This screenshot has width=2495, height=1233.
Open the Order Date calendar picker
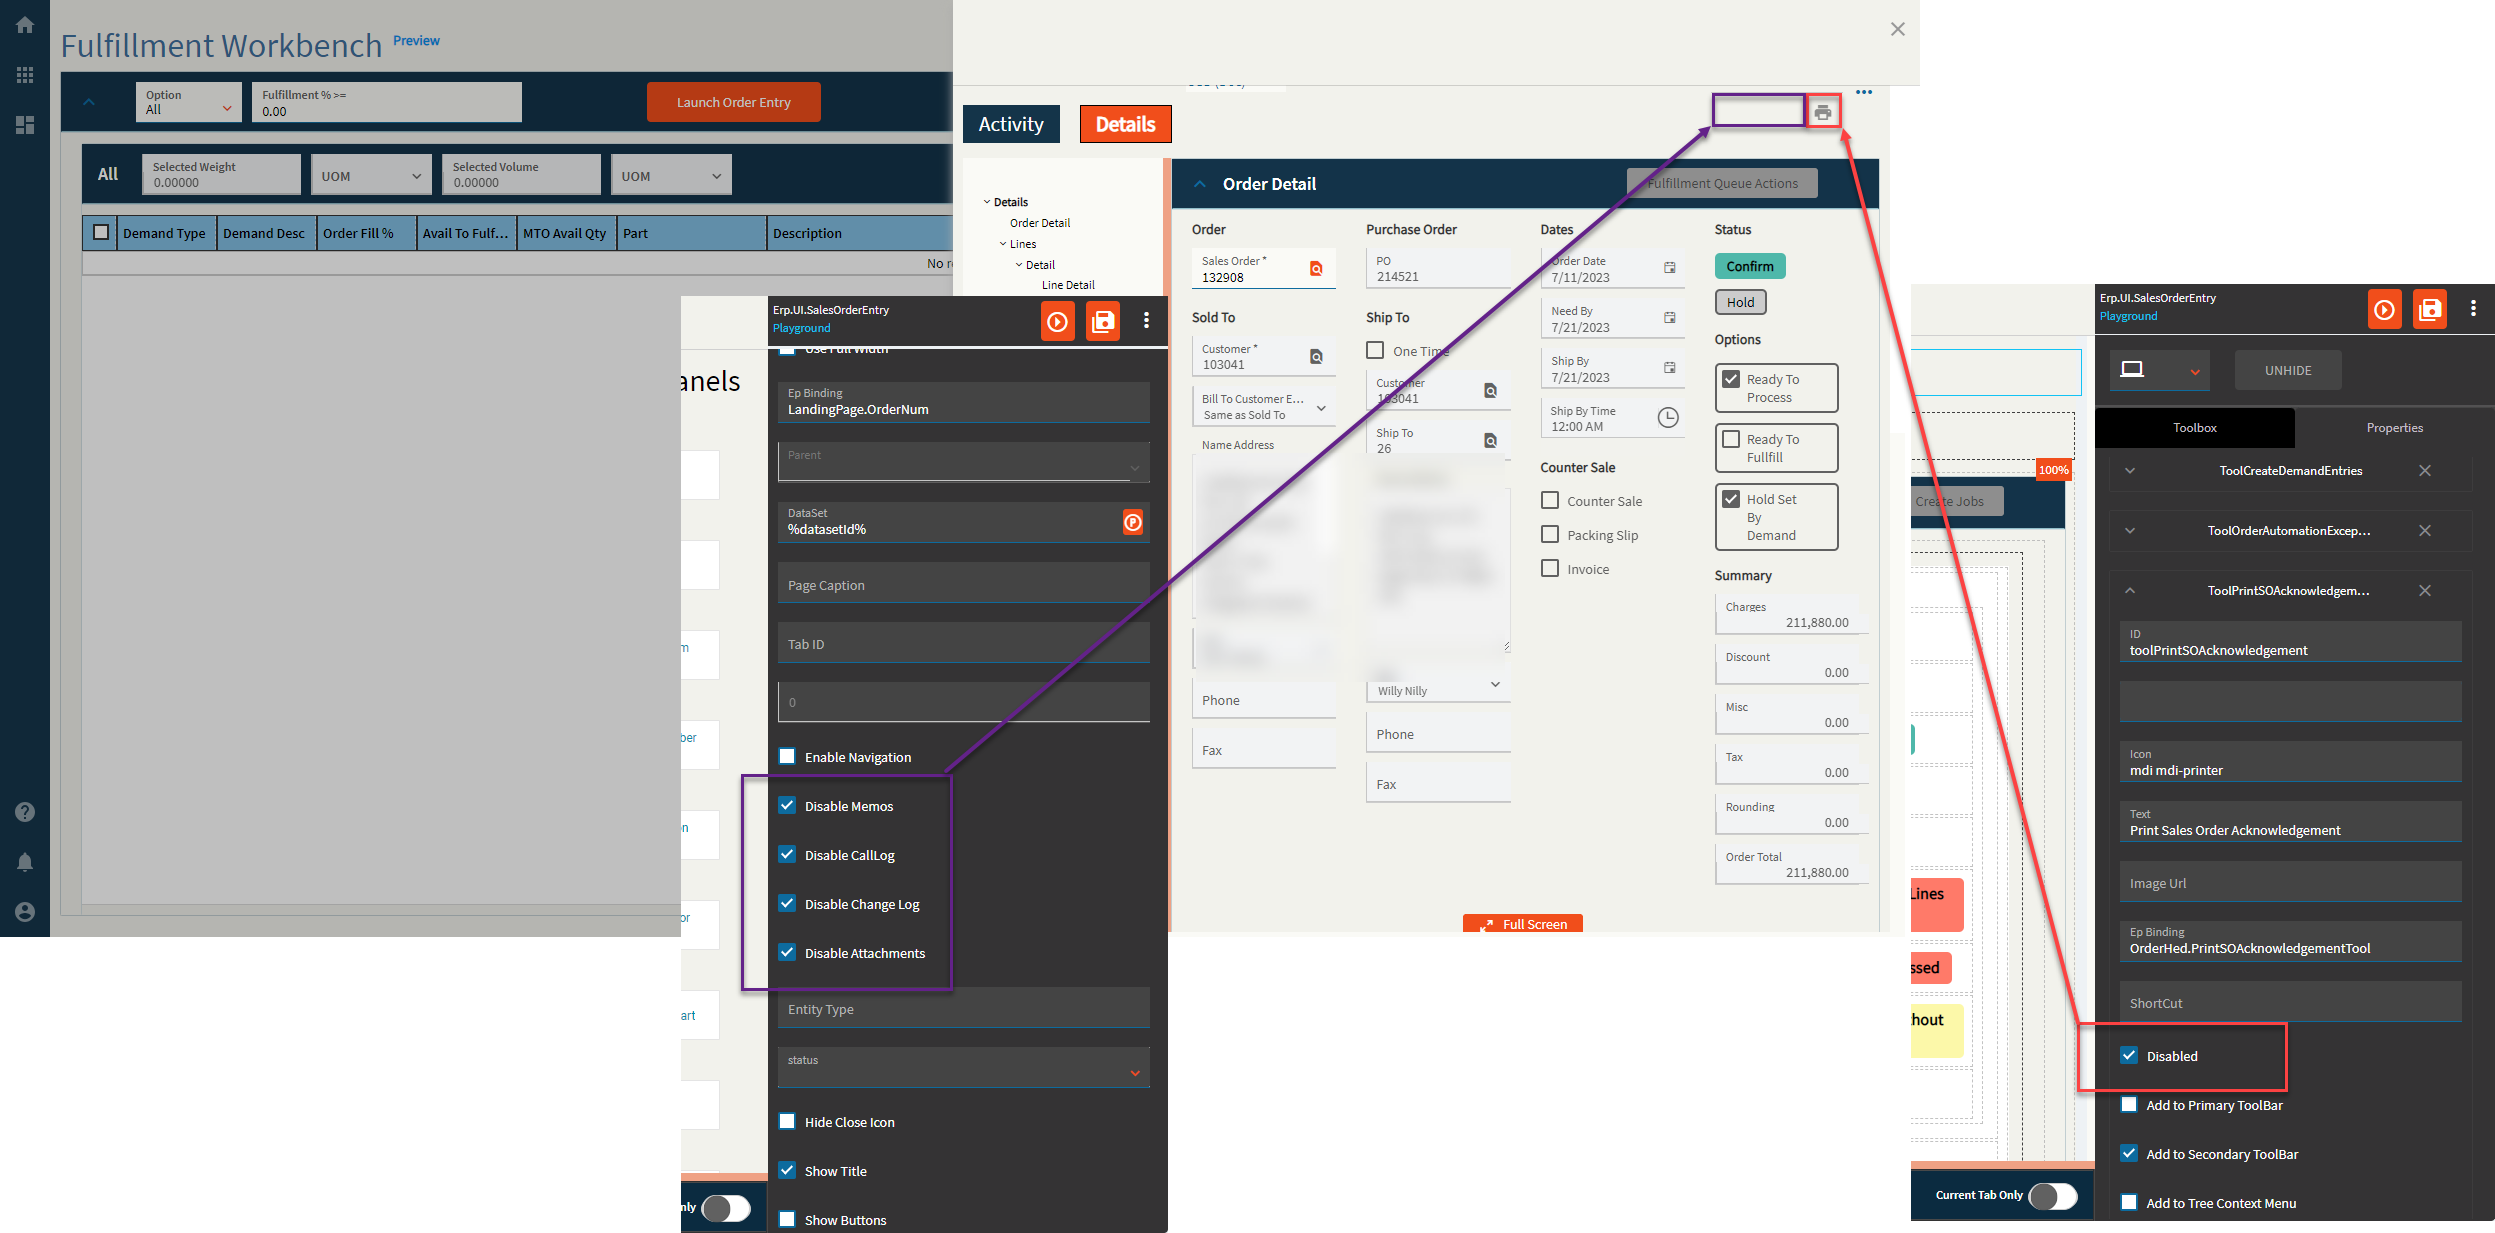click(x=1669, y=268)
